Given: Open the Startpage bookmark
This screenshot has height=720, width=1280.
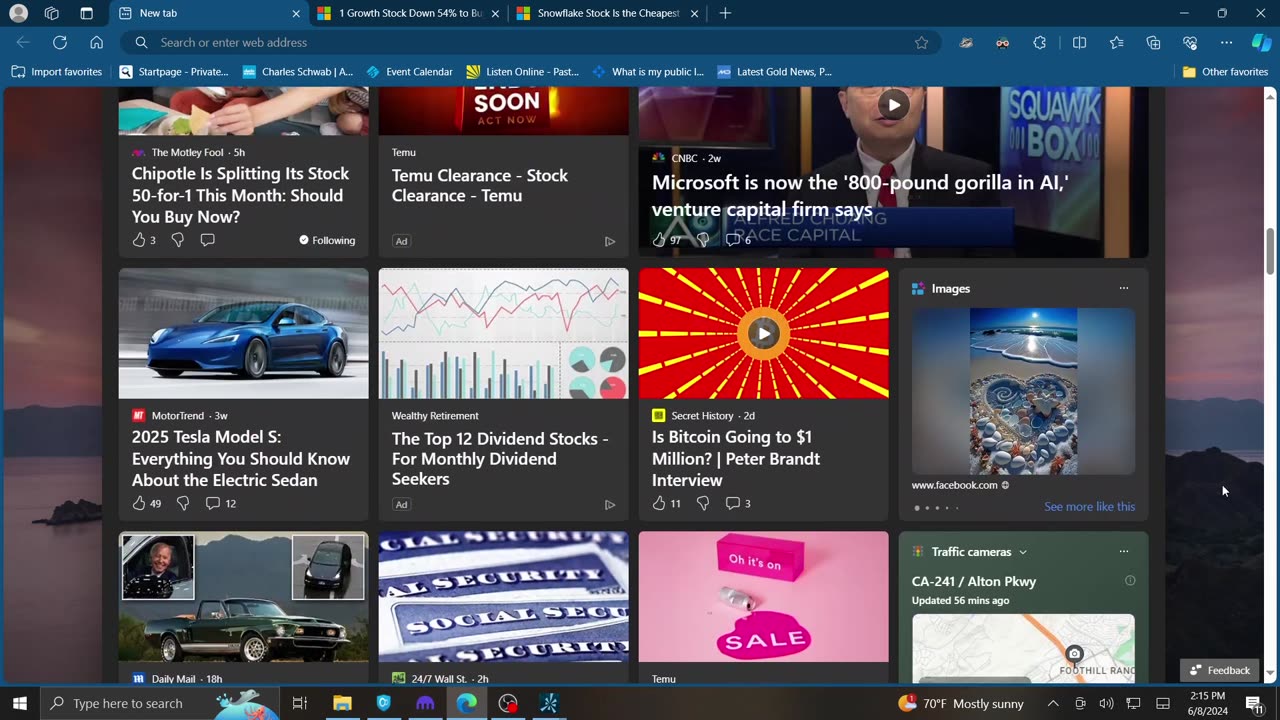Looking at the screenshot, I should coord(174,72).
